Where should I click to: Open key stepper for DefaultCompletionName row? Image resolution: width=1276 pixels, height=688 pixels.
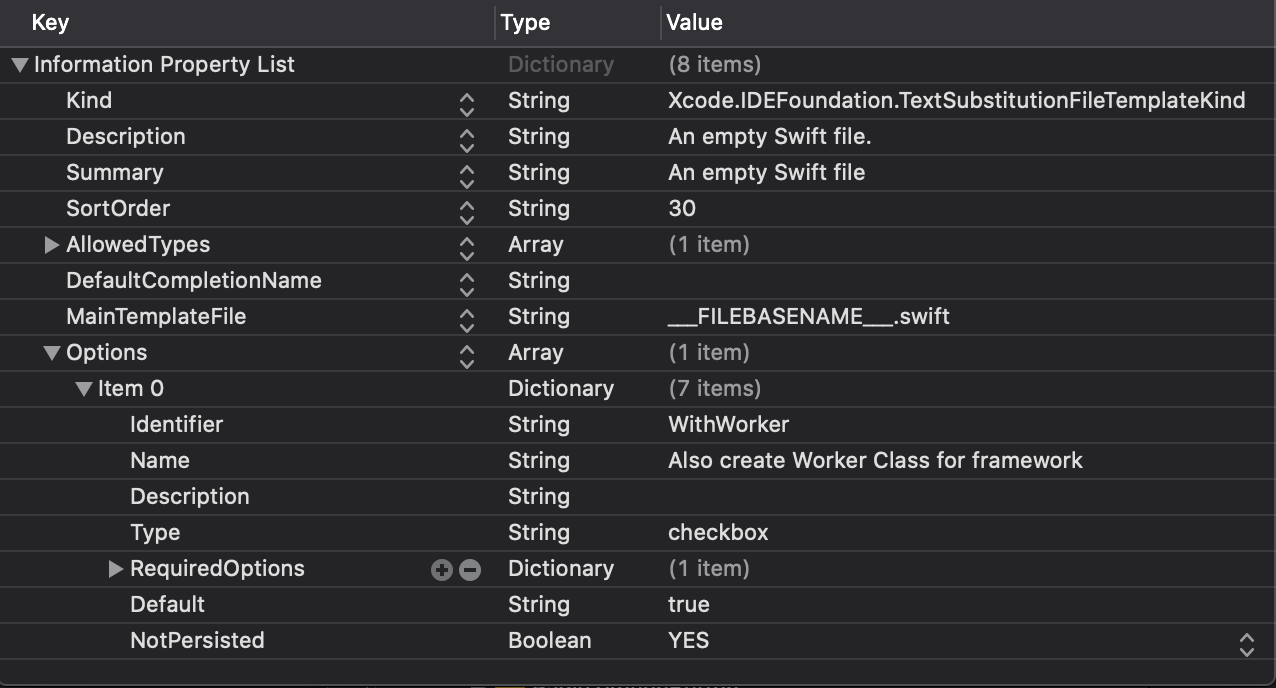point(466,282)
